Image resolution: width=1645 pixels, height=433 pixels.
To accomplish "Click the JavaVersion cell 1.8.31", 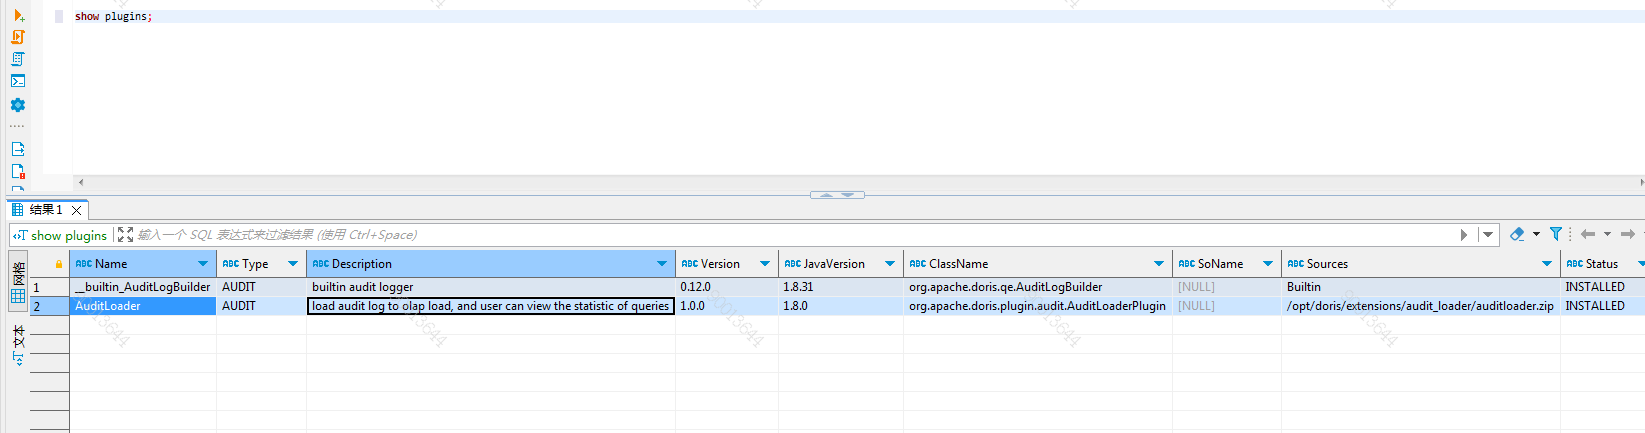I will coord(841,287).
